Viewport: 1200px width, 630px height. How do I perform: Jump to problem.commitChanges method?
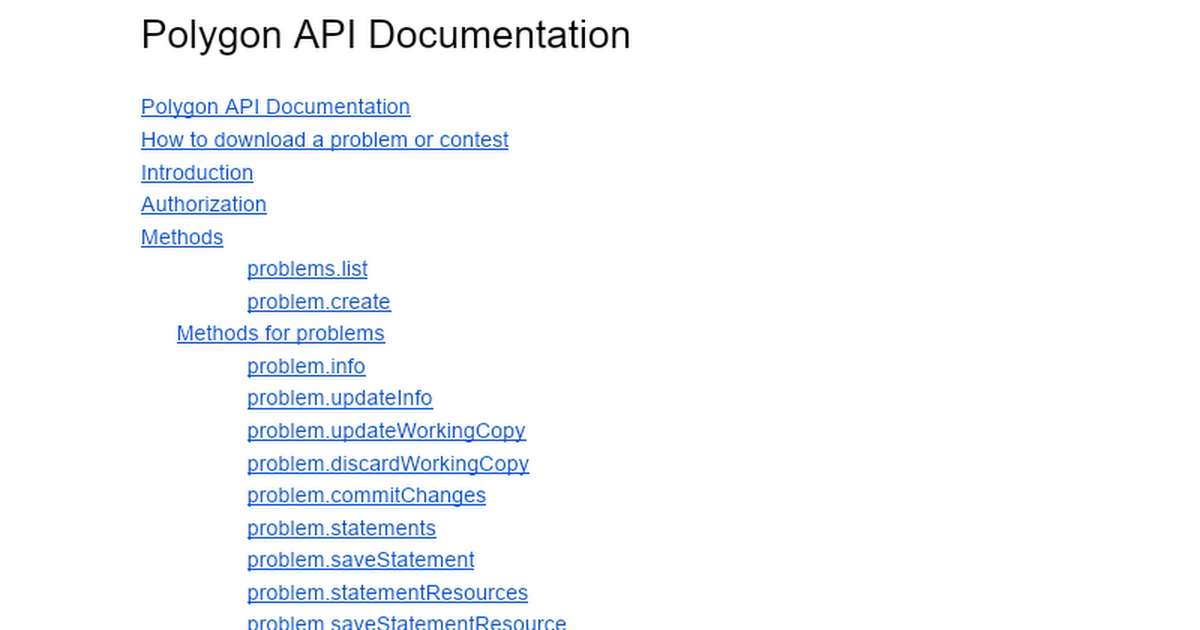point(366,496)
